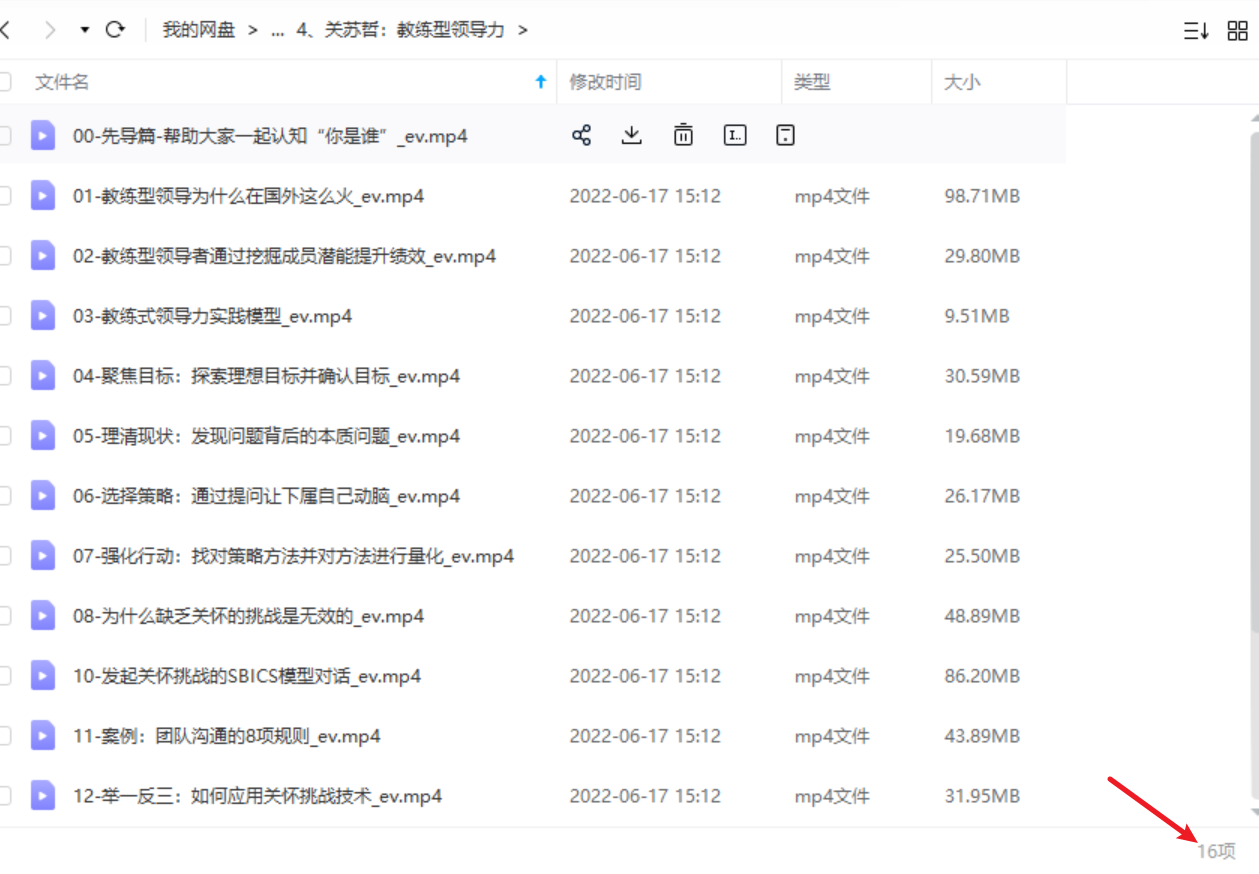The image size is (1259, 874).
Task: Click the device-shaped icon on the 00-先导篇 row
Action: pyautogui.click(x=786, y=135)
